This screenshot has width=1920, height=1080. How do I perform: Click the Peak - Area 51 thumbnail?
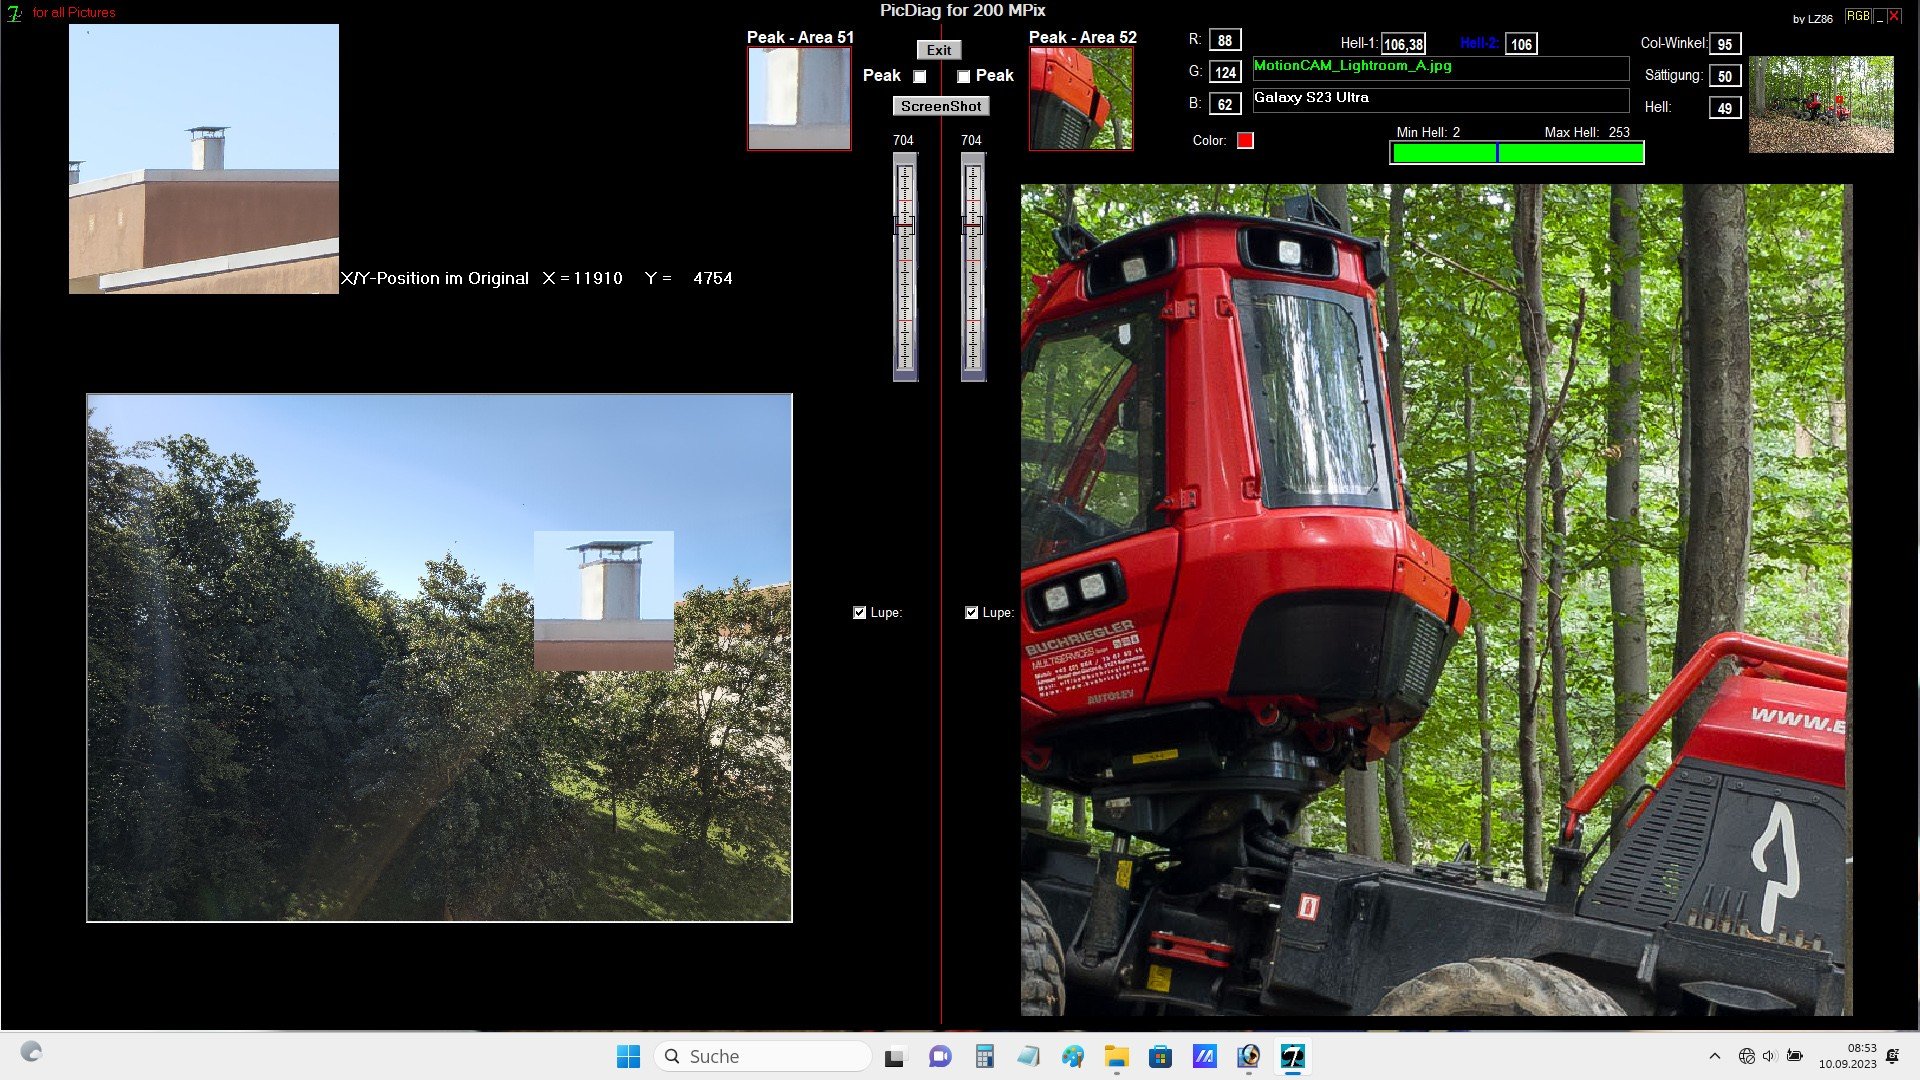(x=799, y=98)
